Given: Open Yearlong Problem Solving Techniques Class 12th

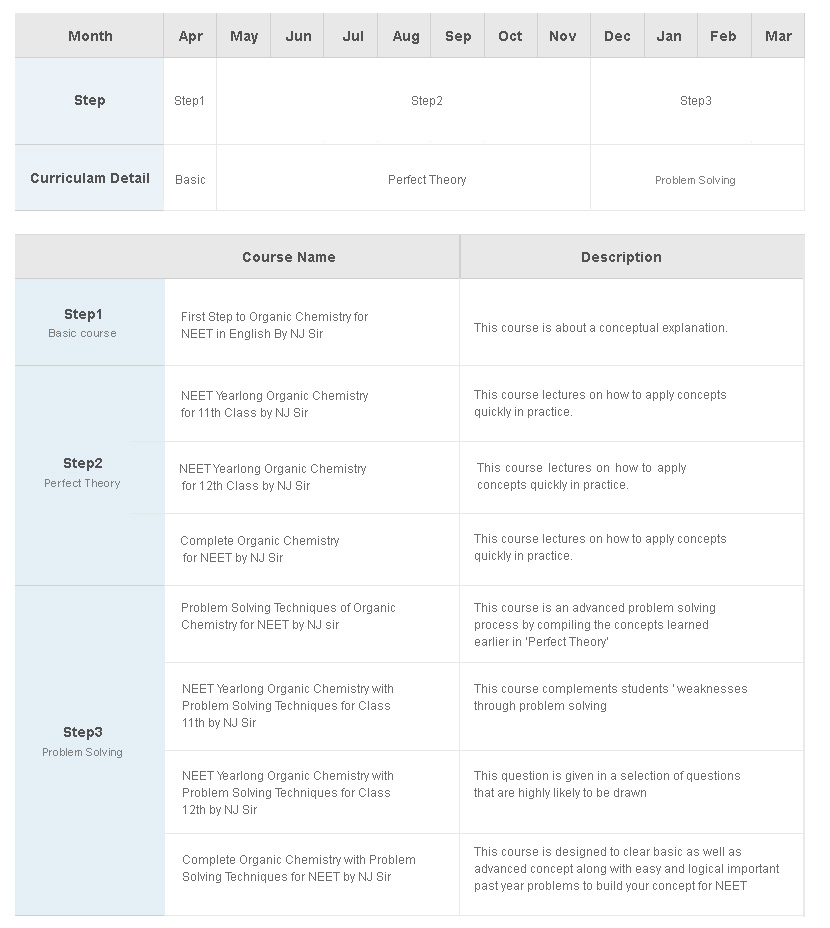Looking at the screenshot, I should [x=288, y=792].
